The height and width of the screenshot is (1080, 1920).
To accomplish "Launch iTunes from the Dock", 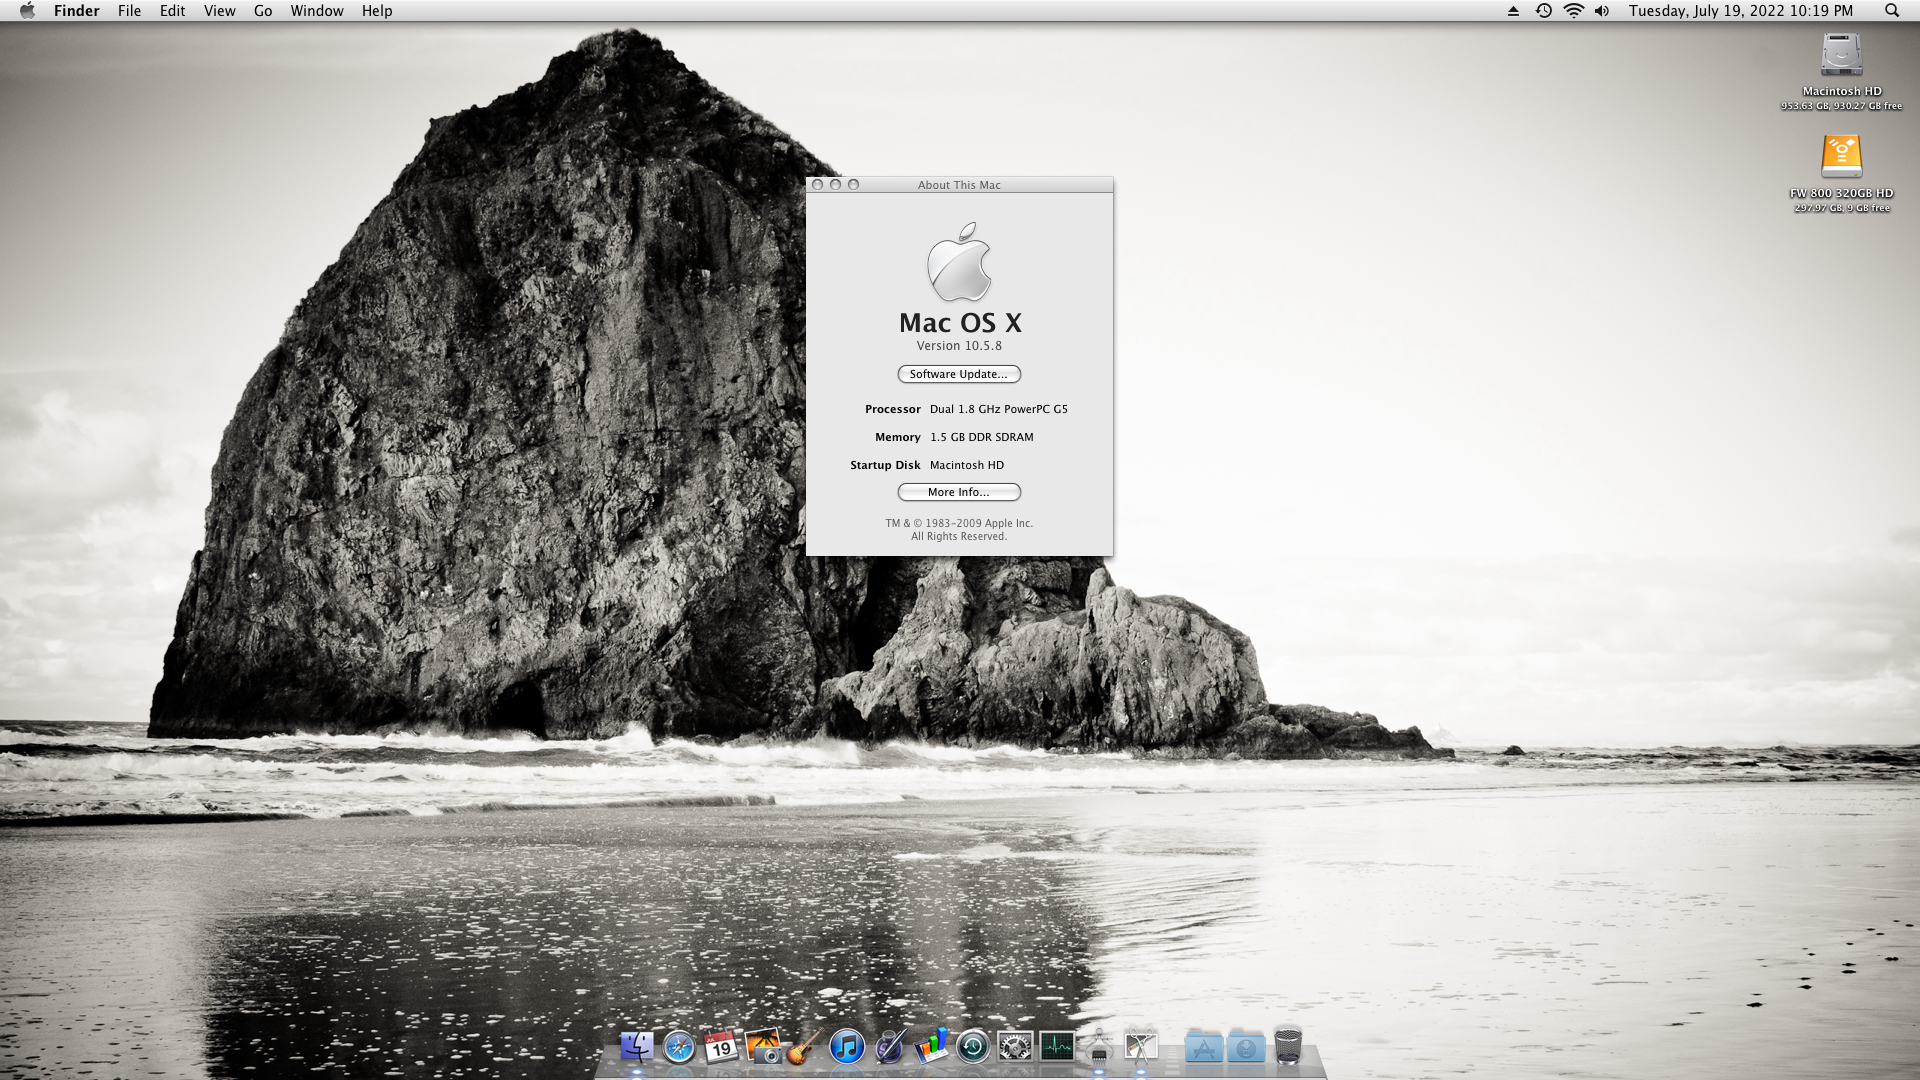I will coord(847,1047).
